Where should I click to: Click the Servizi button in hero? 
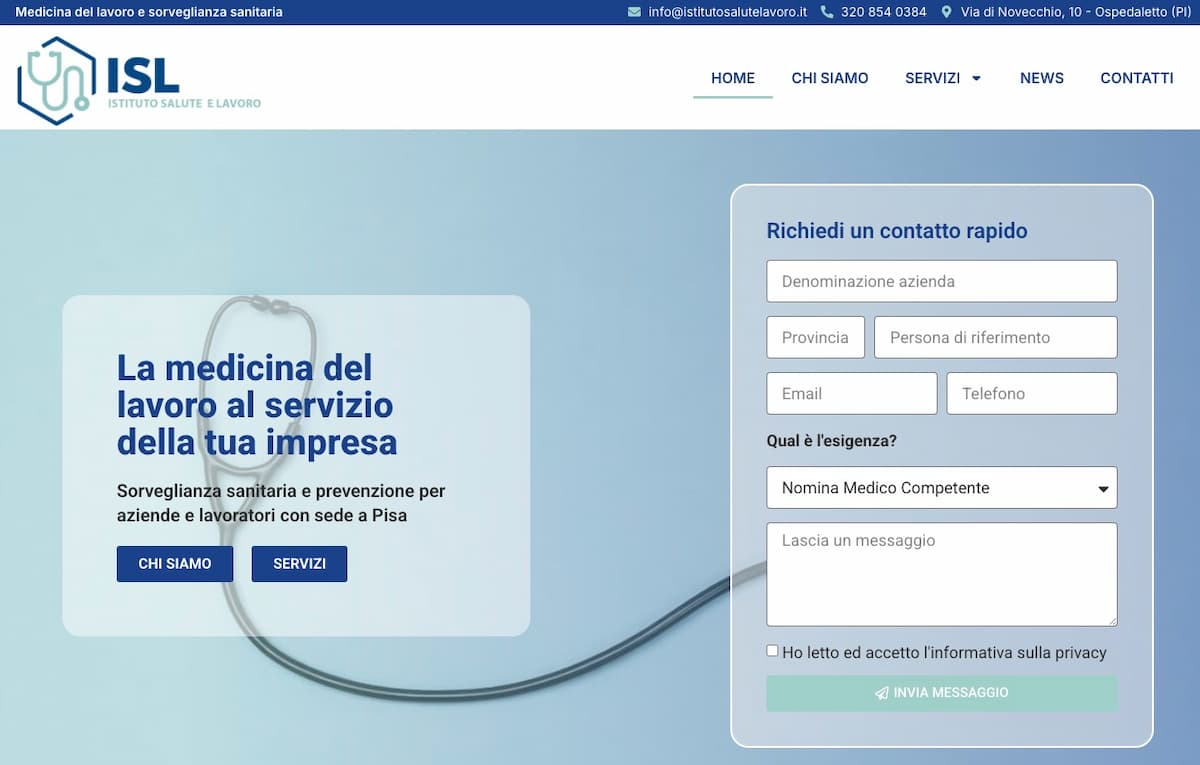(299, 564)
